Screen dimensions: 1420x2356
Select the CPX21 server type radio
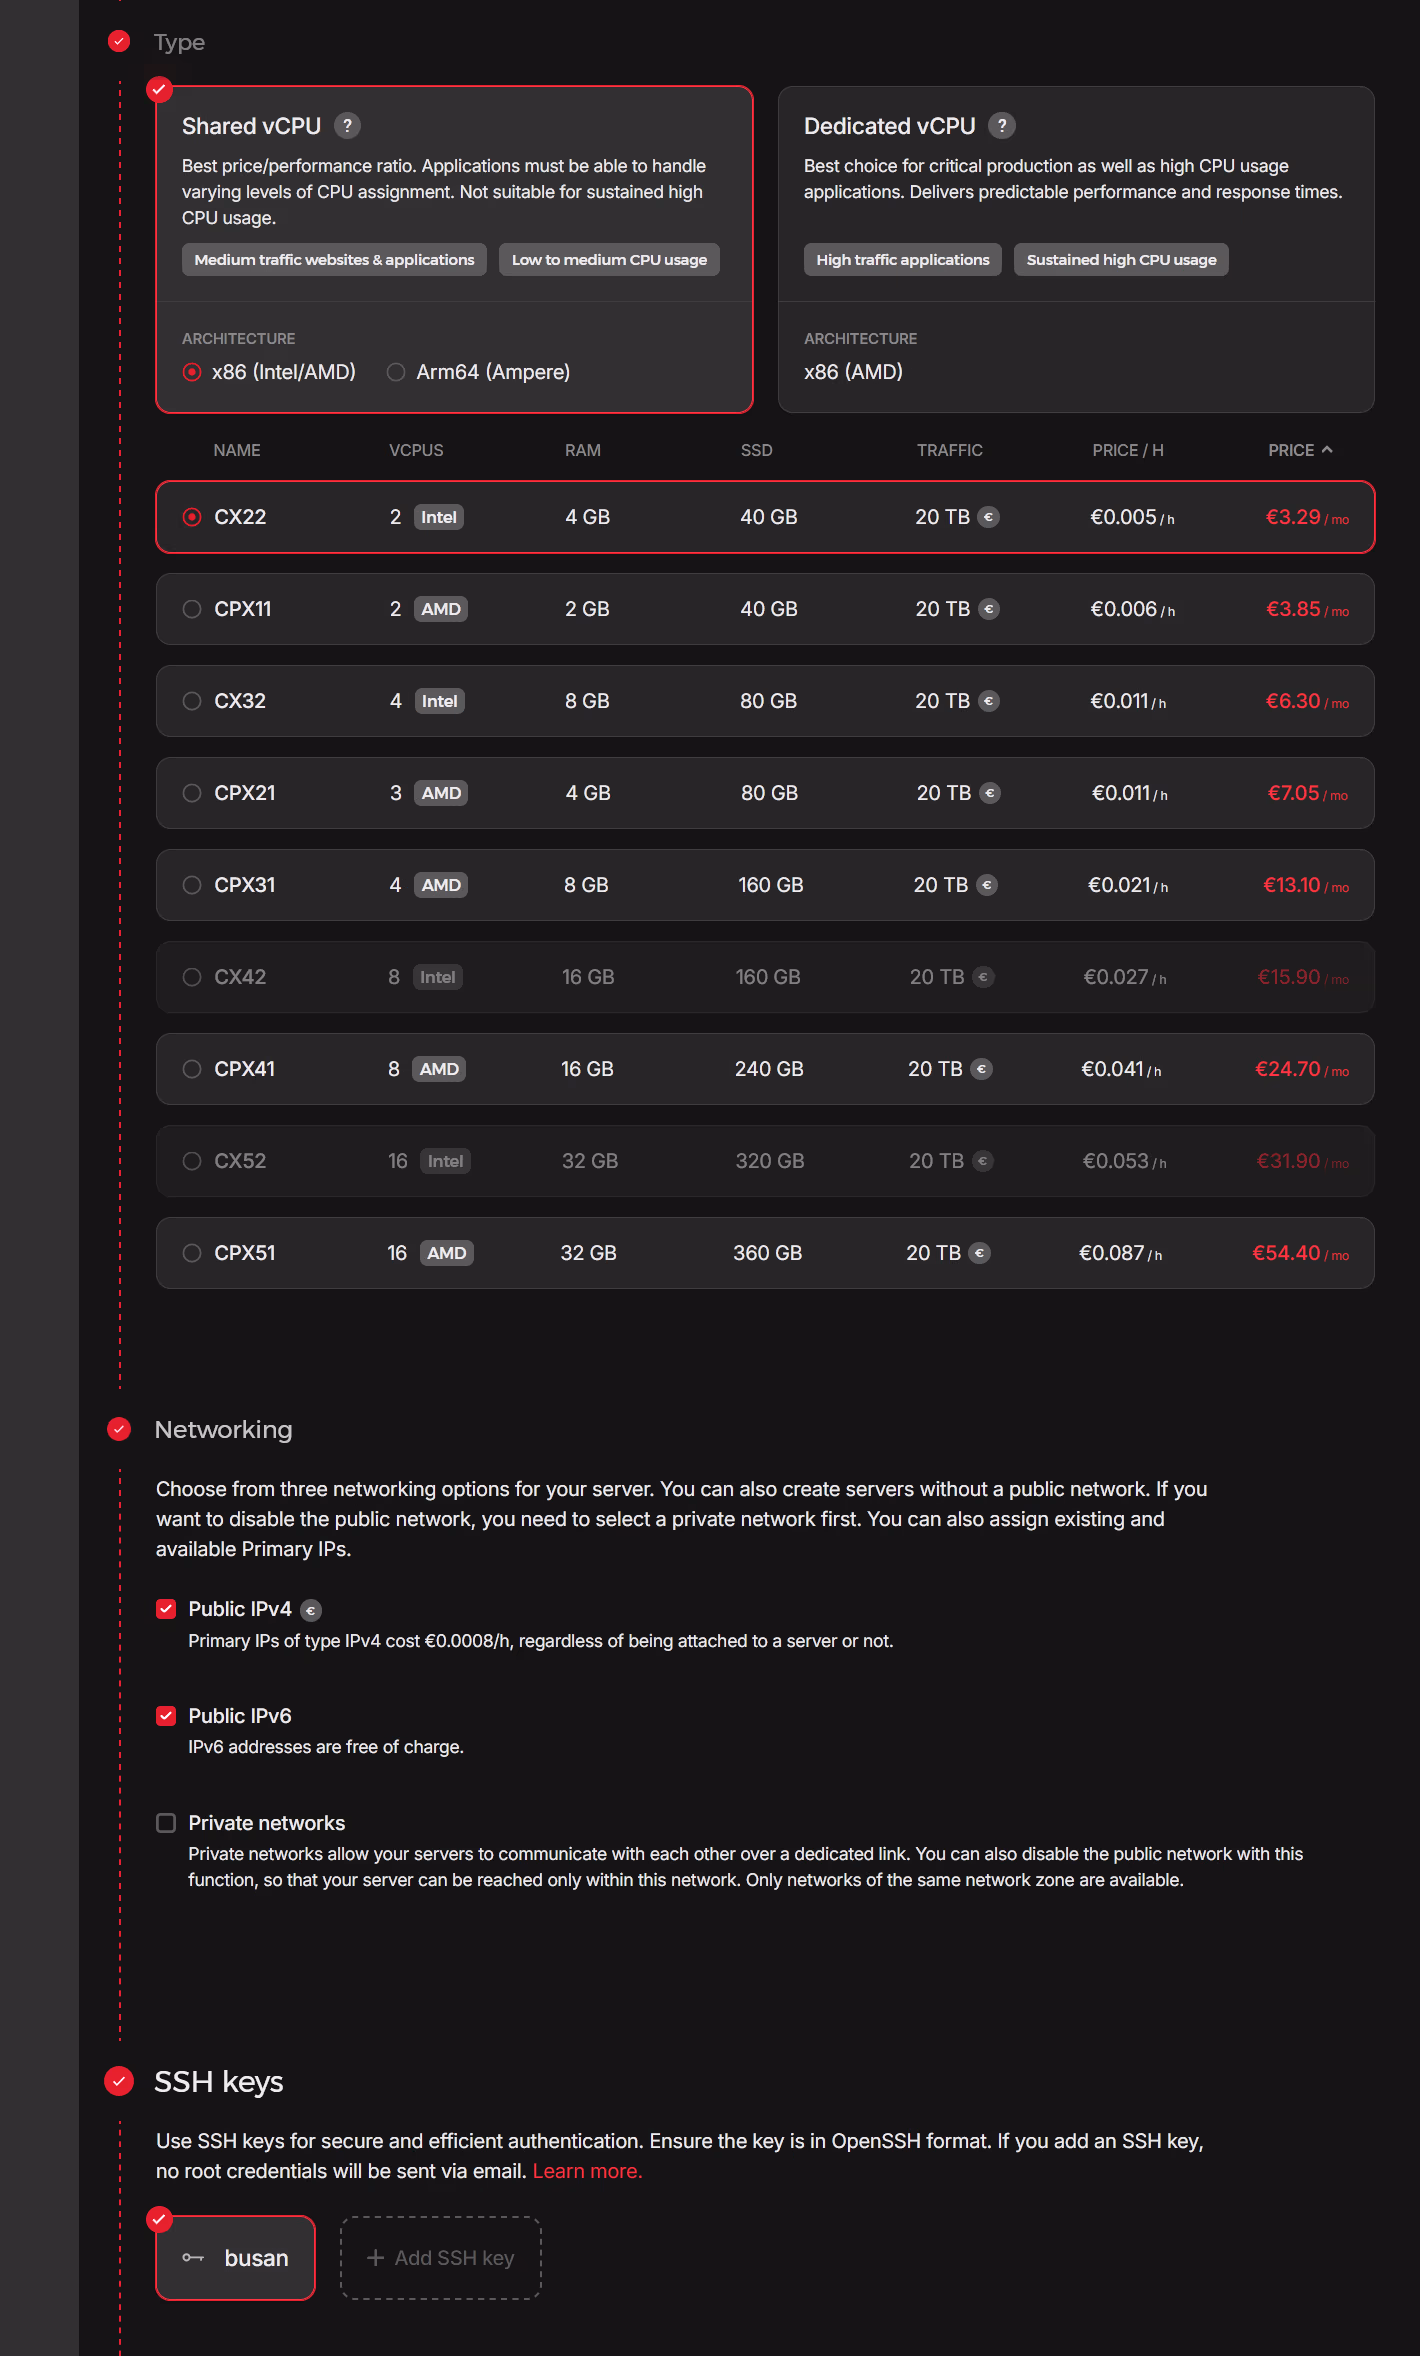pyautogui.click(x=192, y=793)
